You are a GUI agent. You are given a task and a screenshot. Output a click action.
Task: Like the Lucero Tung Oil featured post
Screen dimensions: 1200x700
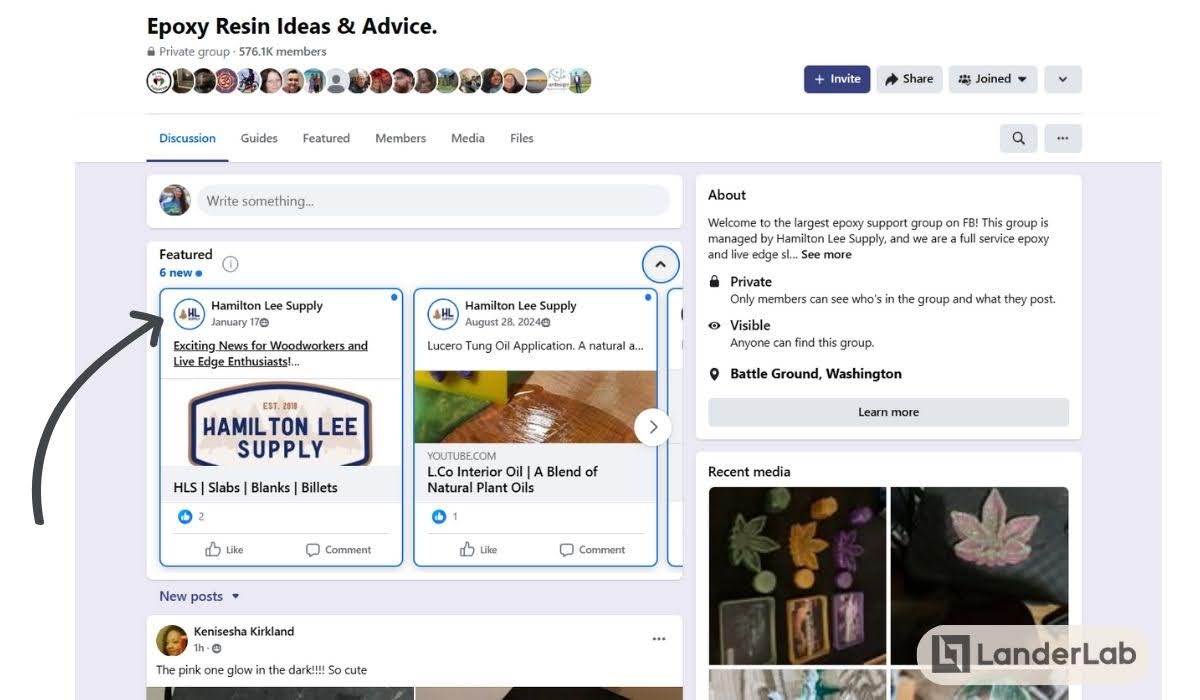click(478, 549)
